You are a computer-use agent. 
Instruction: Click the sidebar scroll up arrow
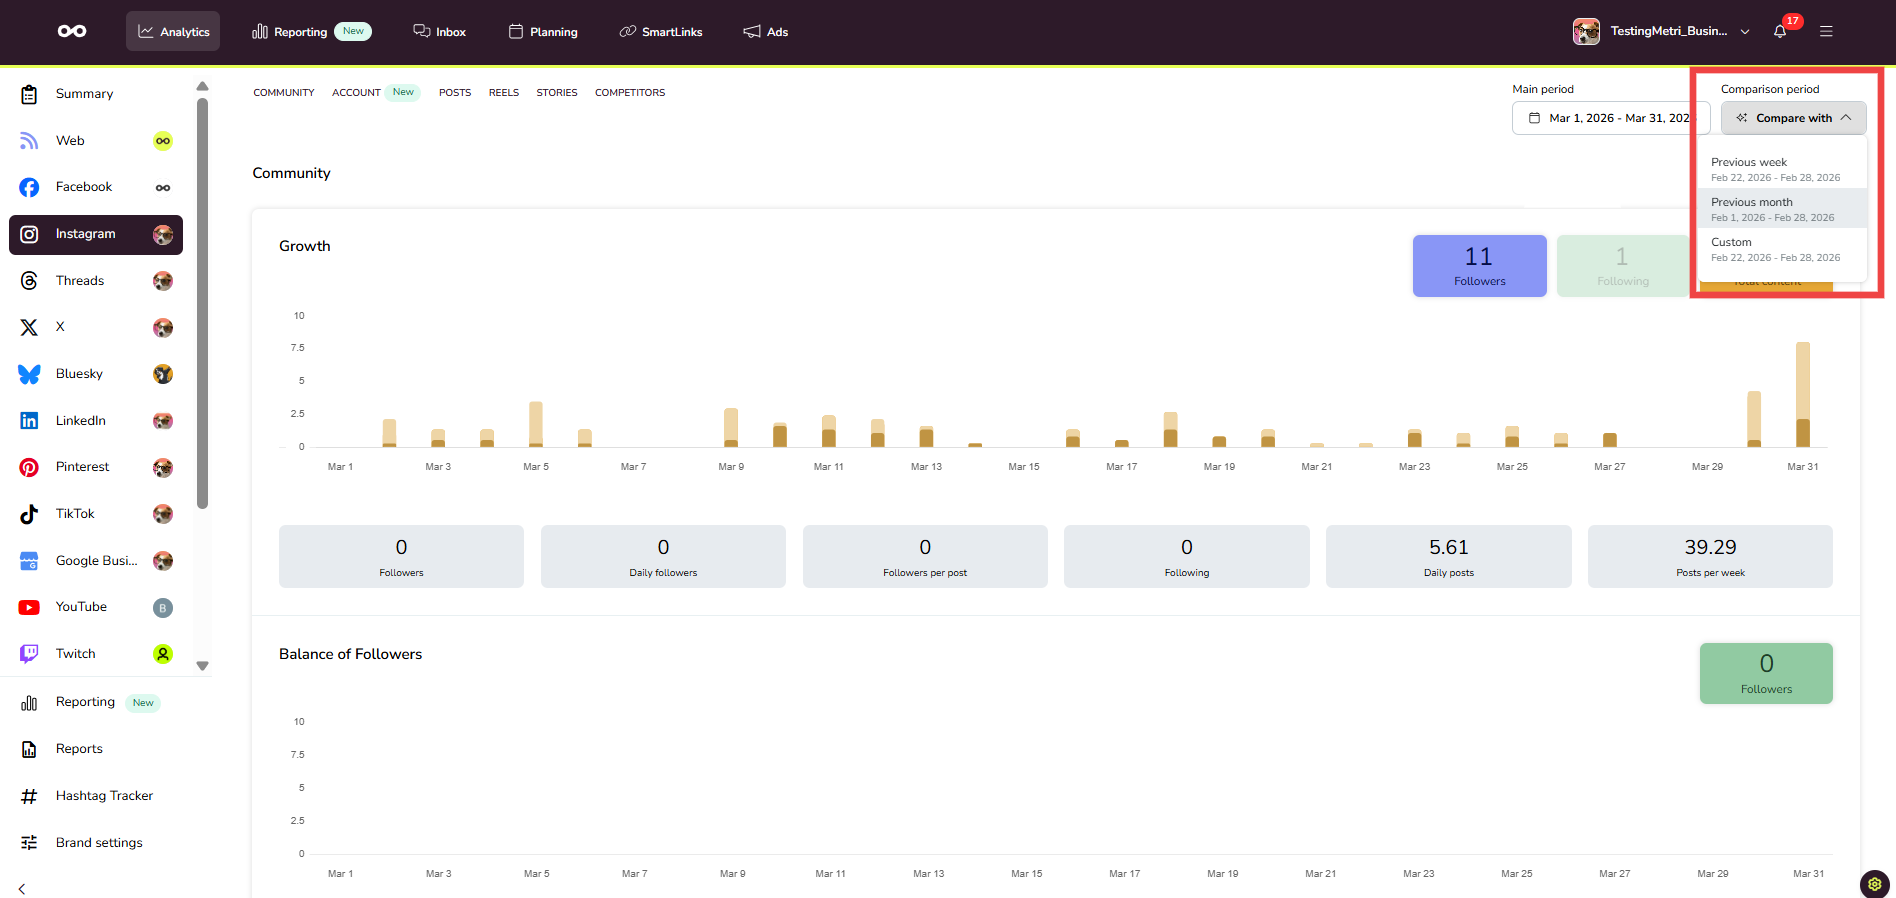[x=203, y=86]
